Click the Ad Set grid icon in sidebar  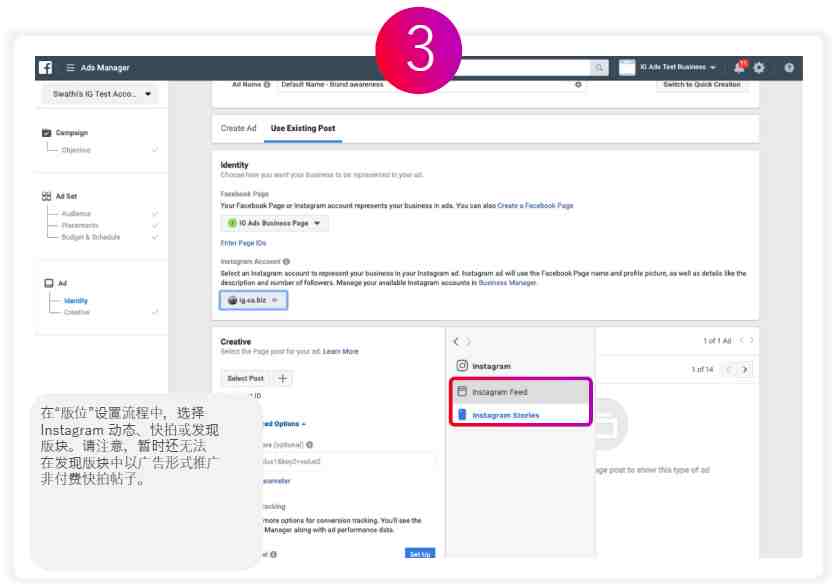click(x=46, y=196)
